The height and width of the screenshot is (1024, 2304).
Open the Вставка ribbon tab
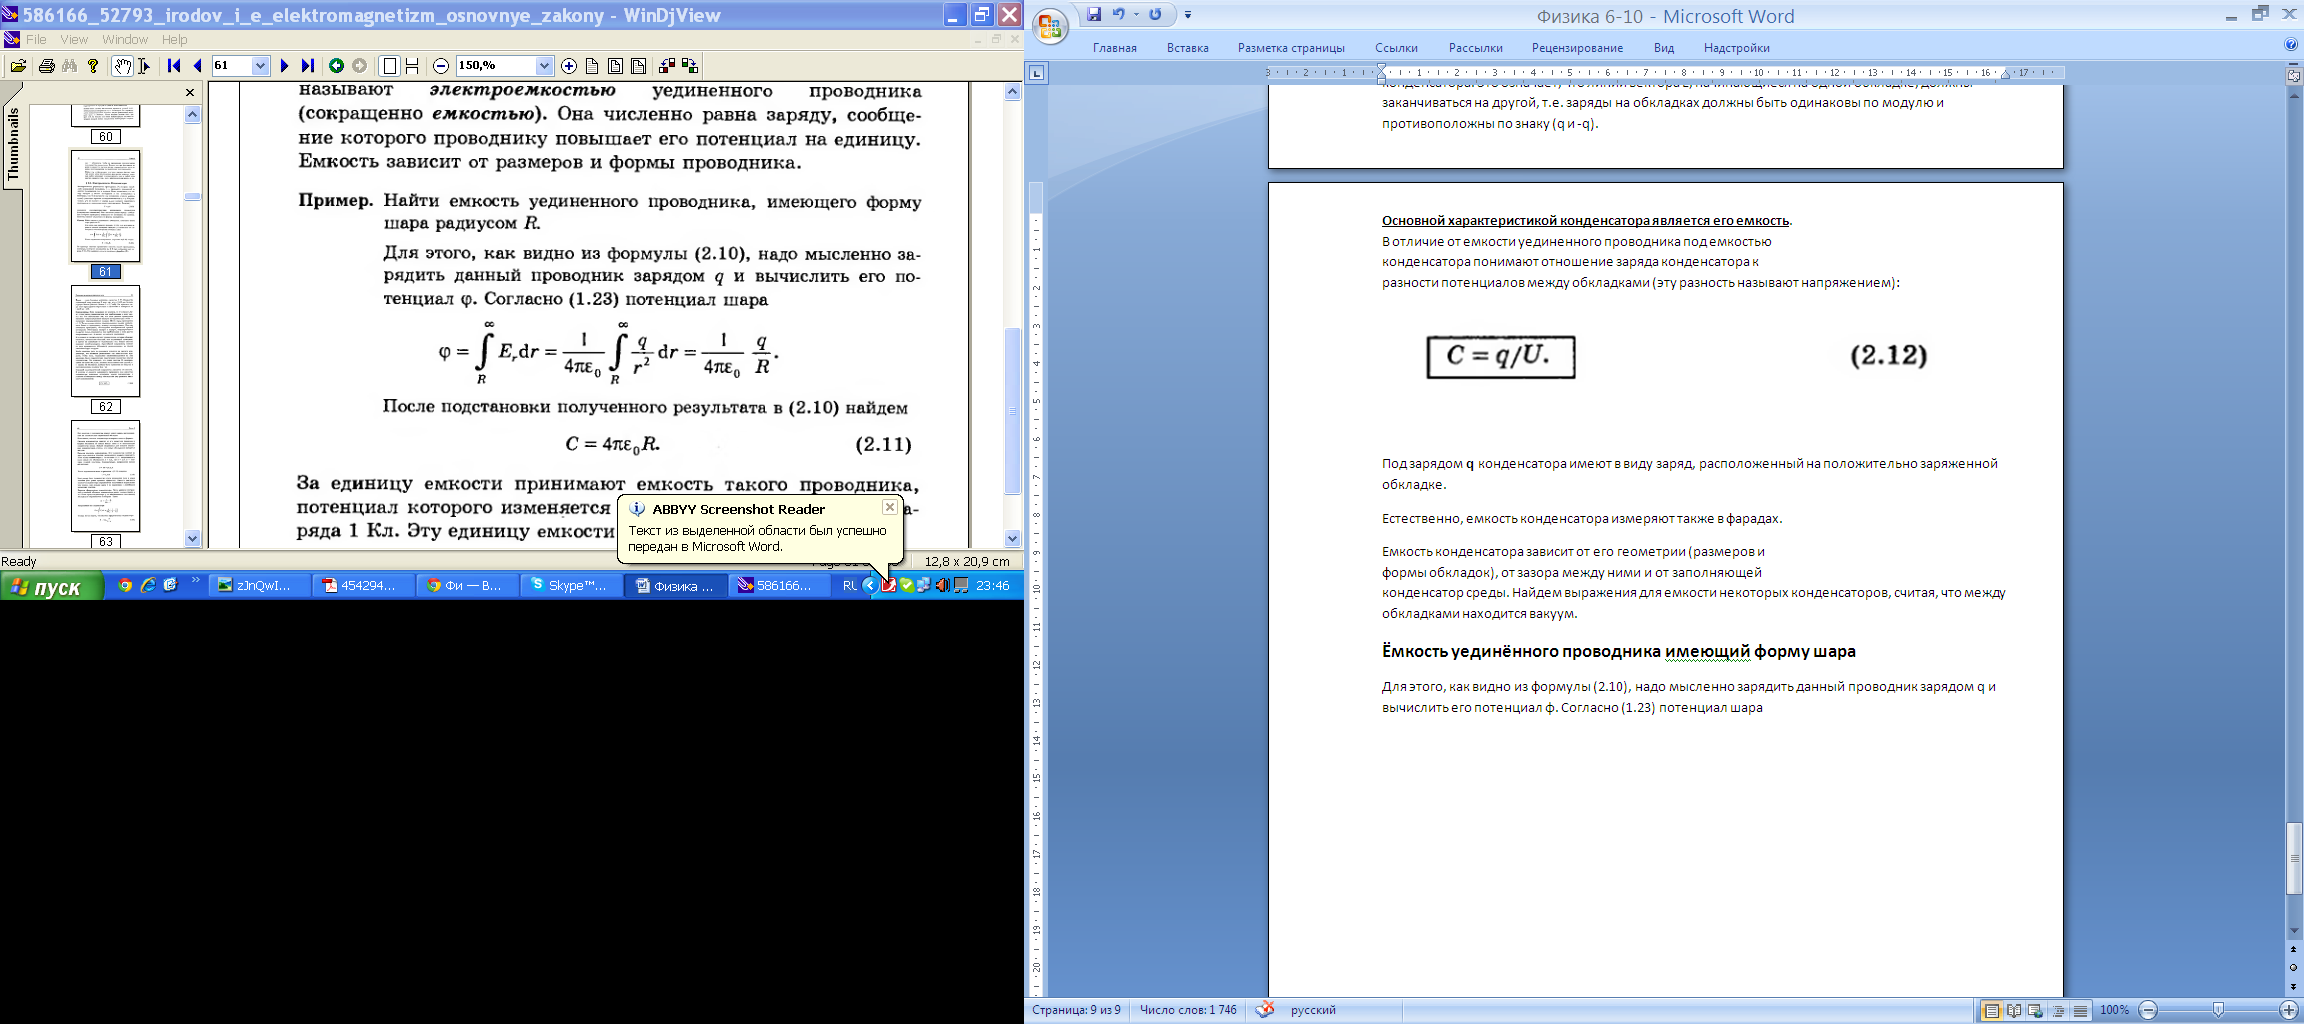[x=1187, y=48]
